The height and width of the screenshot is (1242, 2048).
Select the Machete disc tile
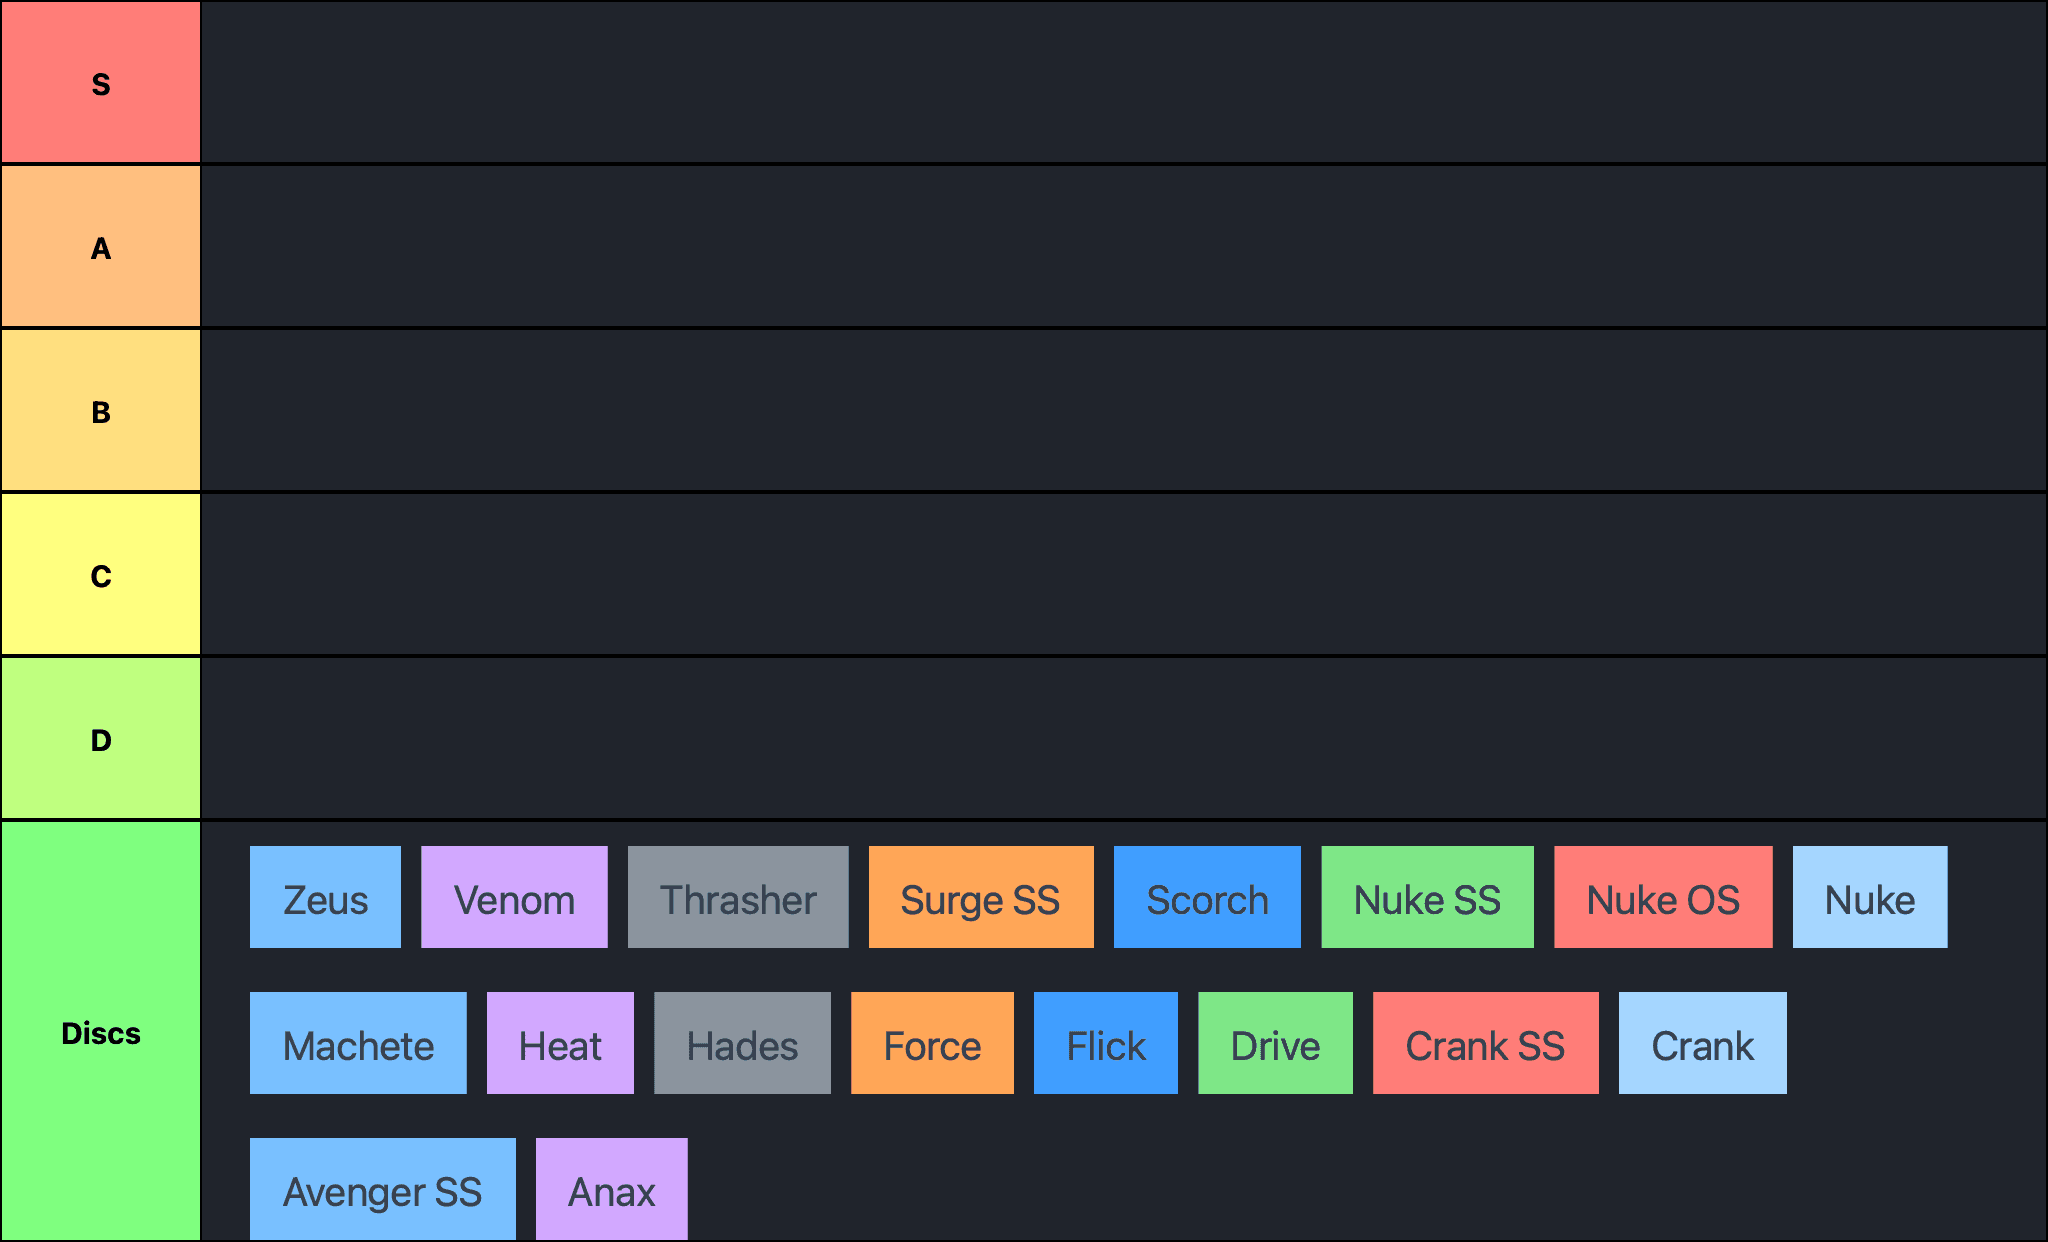(x=358, y=1043)
